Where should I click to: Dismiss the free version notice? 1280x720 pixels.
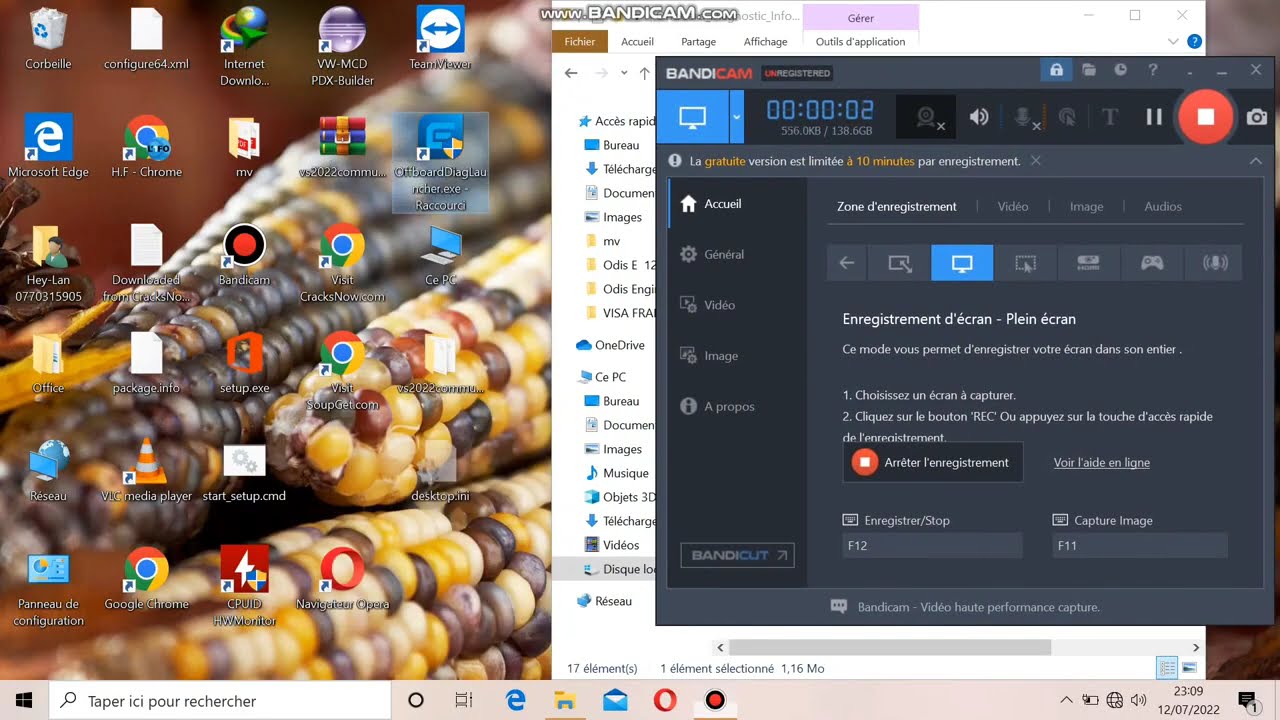point(1036,160)
